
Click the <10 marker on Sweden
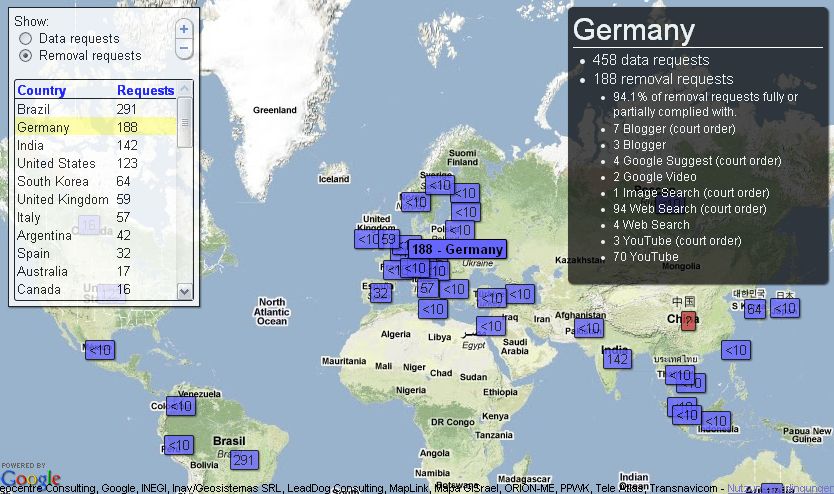click(x=440, y=185)
